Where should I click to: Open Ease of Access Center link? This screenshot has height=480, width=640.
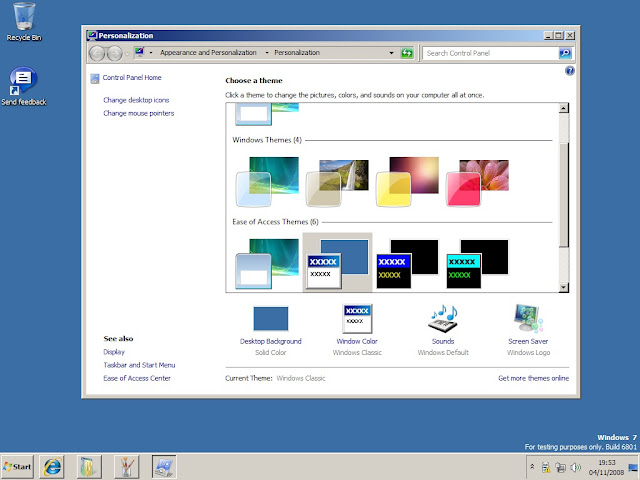137,378
